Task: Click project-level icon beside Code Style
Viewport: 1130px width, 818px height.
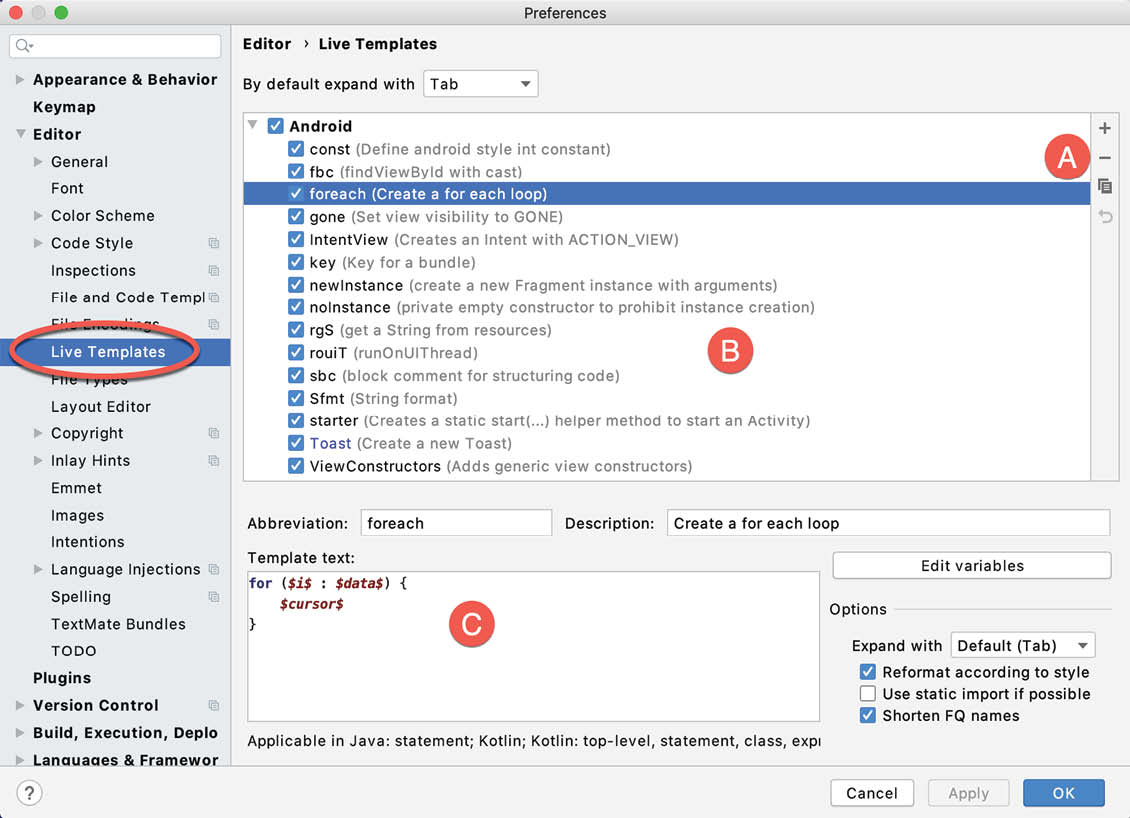Action: pyautogui.click(x=214, y=243)
